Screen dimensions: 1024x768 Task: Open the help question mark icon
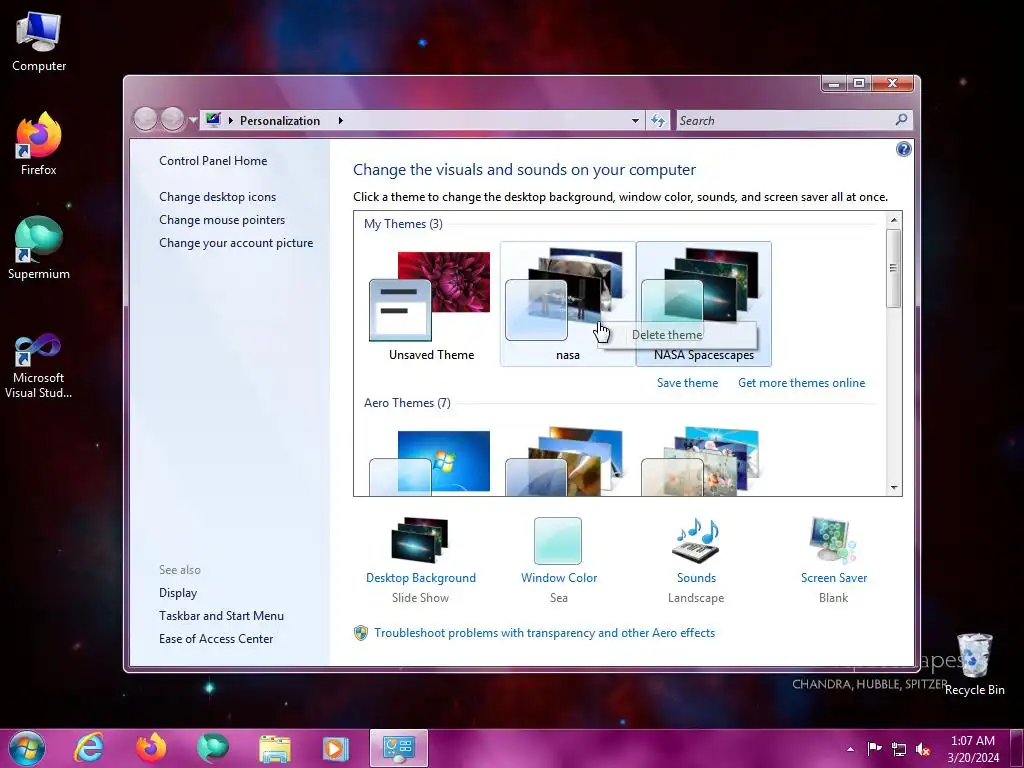903,150
